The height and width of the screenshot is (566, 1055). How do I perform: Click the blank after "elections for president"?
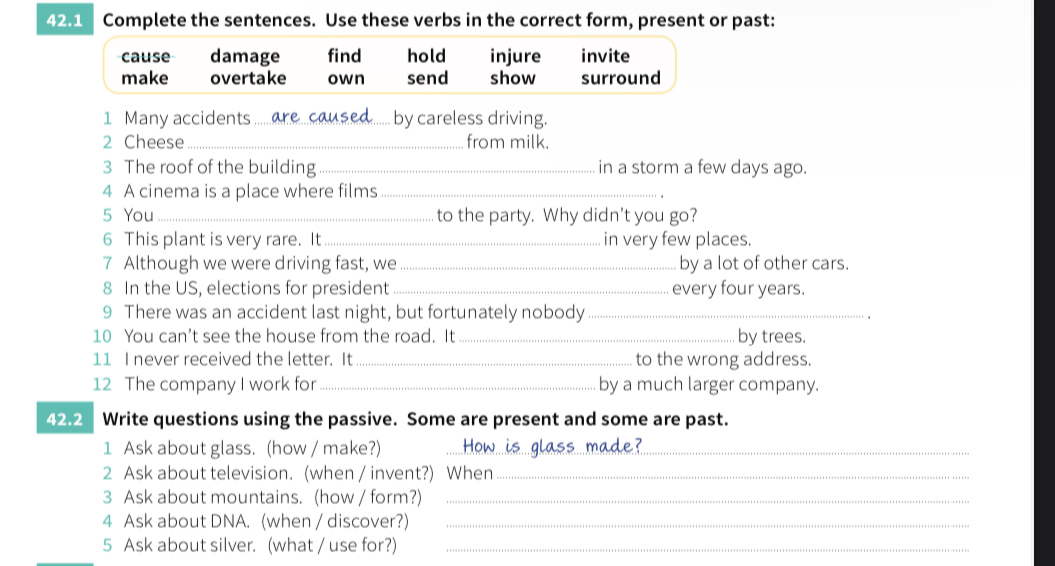531,289
